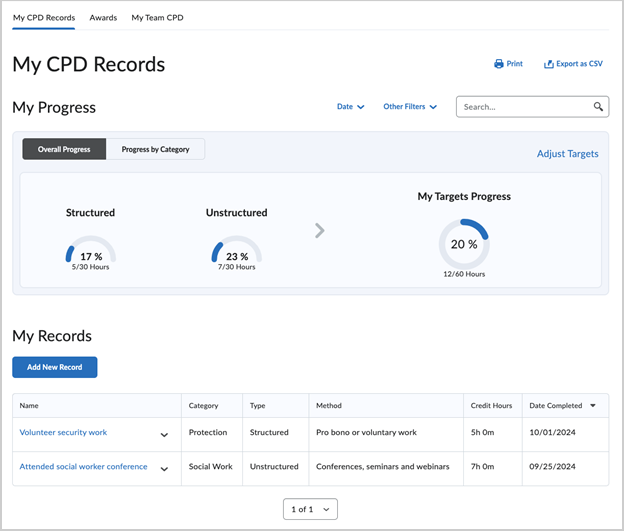Expand Attended social worker conference chevron
624x531 pixels.
coord(164,469)
